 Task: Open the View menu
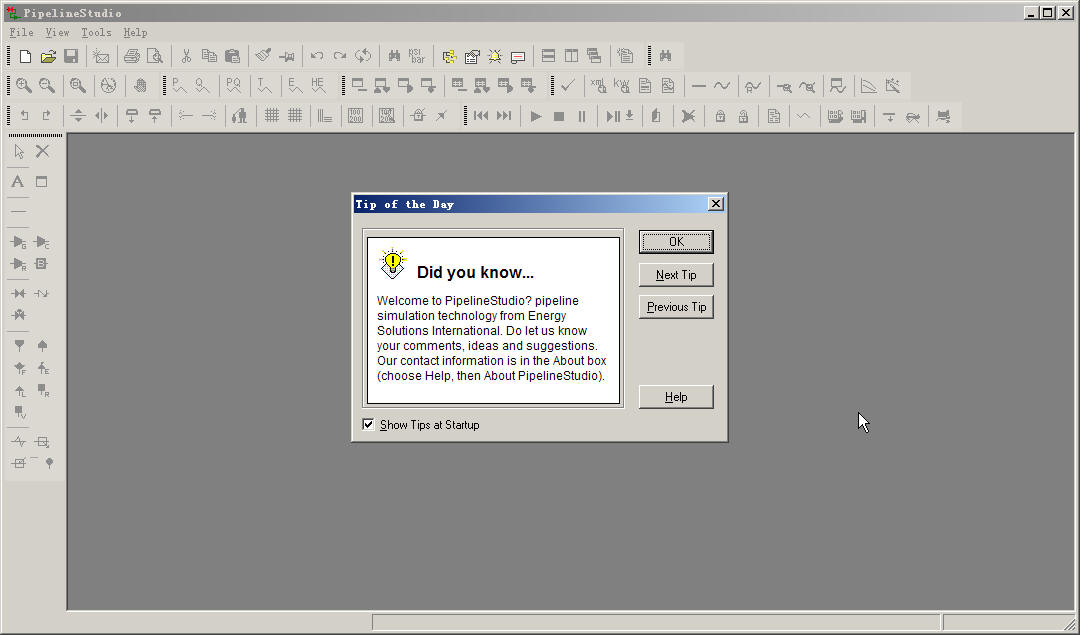[57, 32]
